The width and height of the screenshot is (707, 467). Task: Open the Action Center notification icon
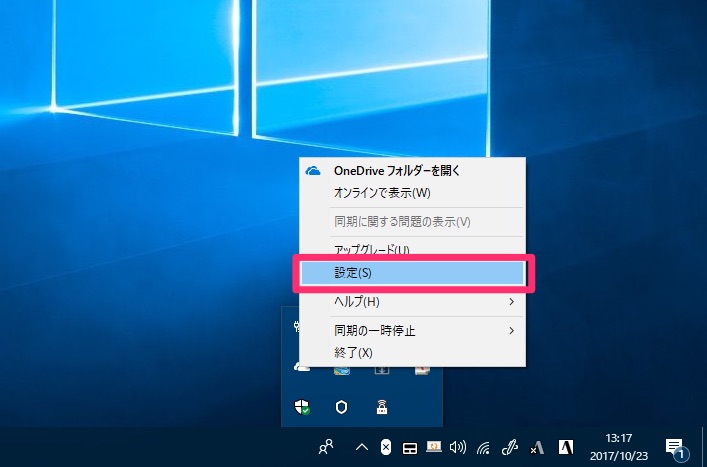pyautogui.click(x=677, y=448)
